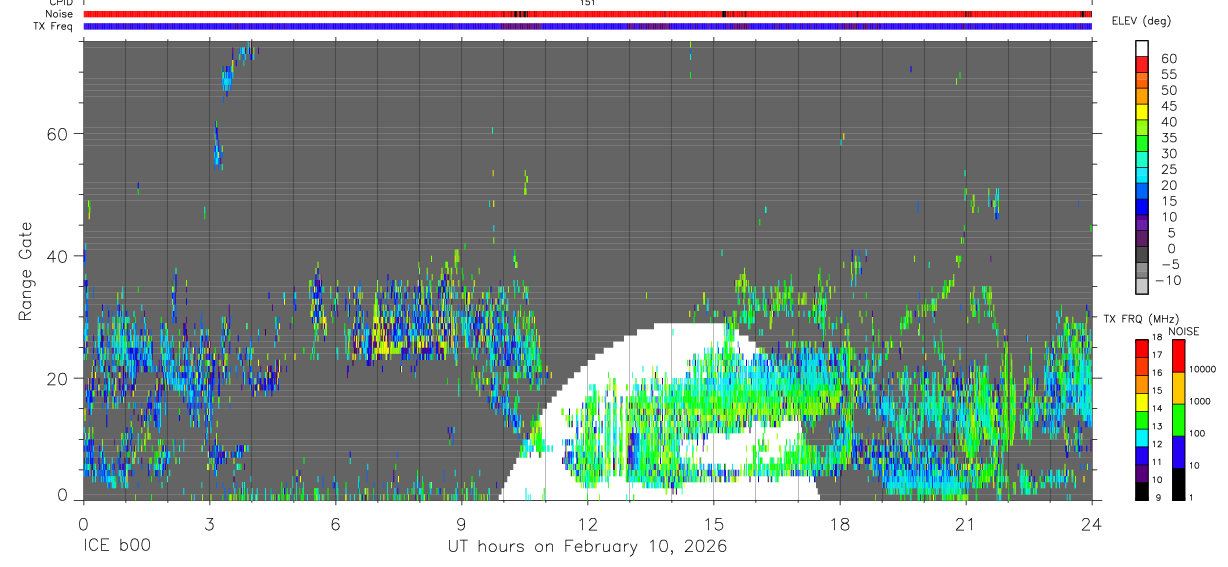
Task: Click the '14' value on TX FRQ scale
Action: point(1158,408)
